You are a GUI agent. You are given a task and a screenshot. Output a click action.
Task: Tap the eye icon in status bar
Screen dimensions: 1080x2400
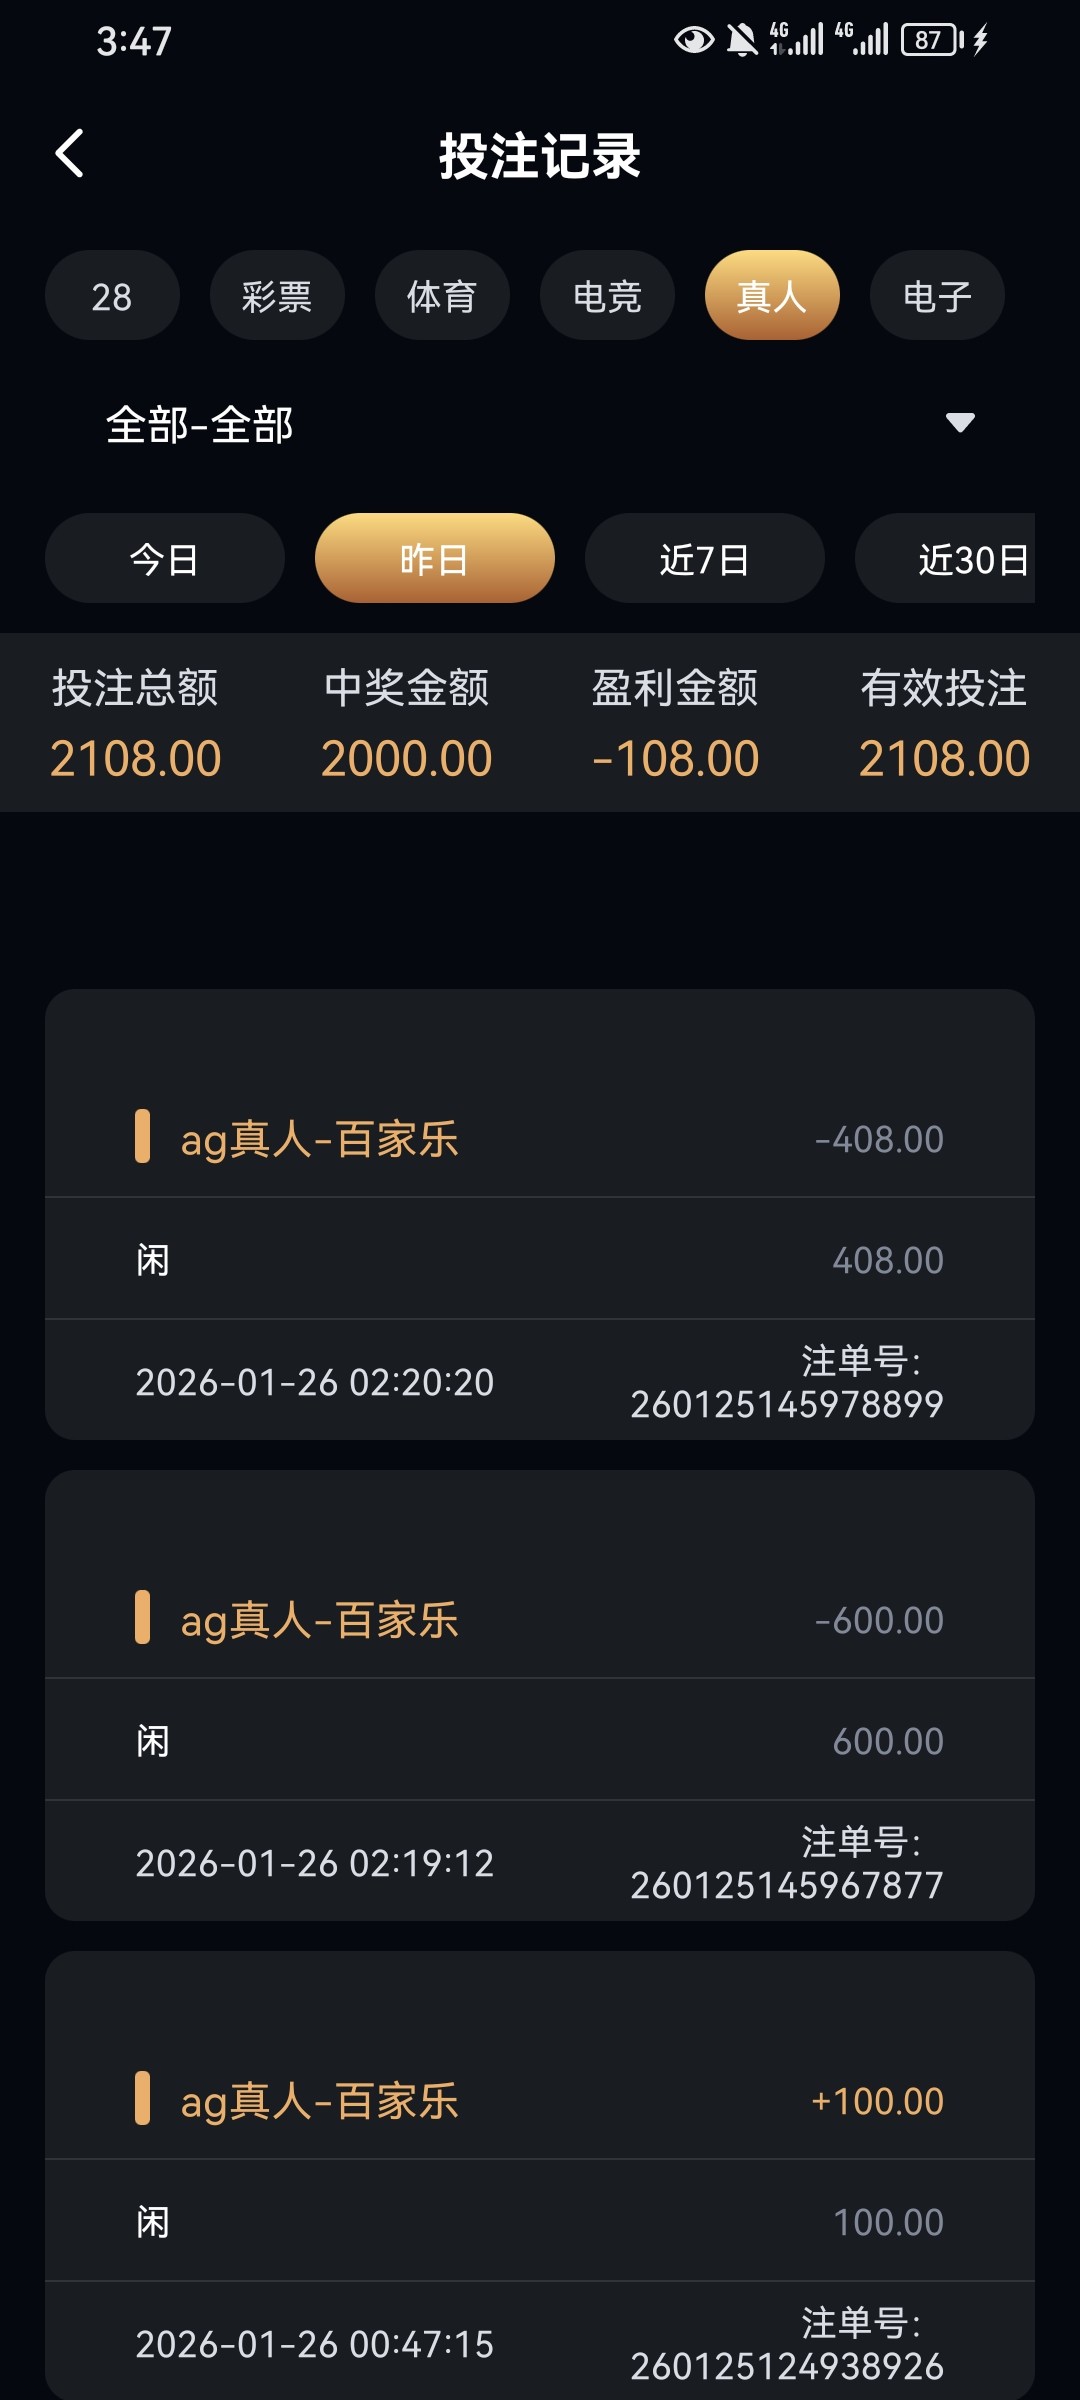[693, 40]
